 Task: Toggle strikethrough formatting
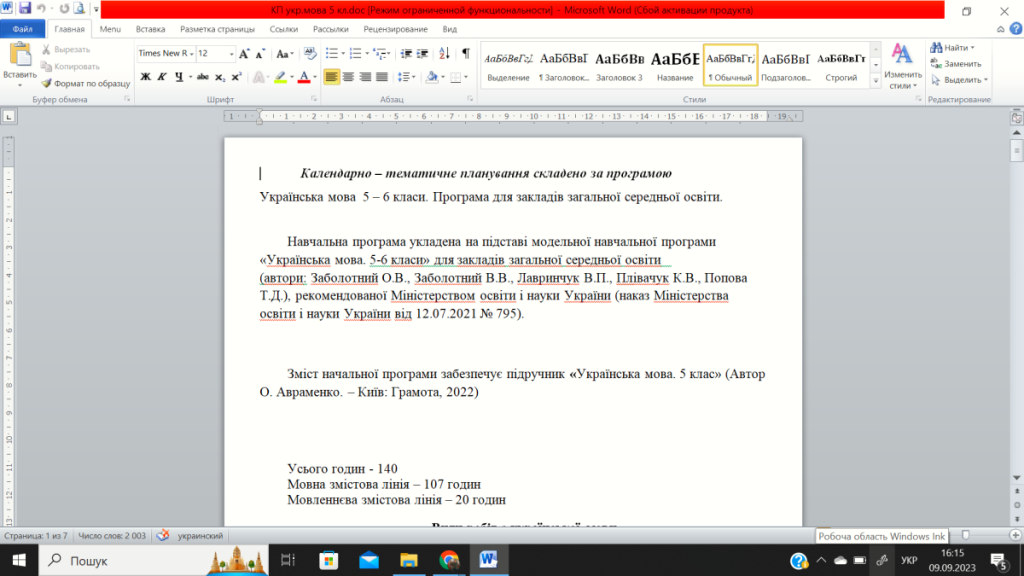202,77
